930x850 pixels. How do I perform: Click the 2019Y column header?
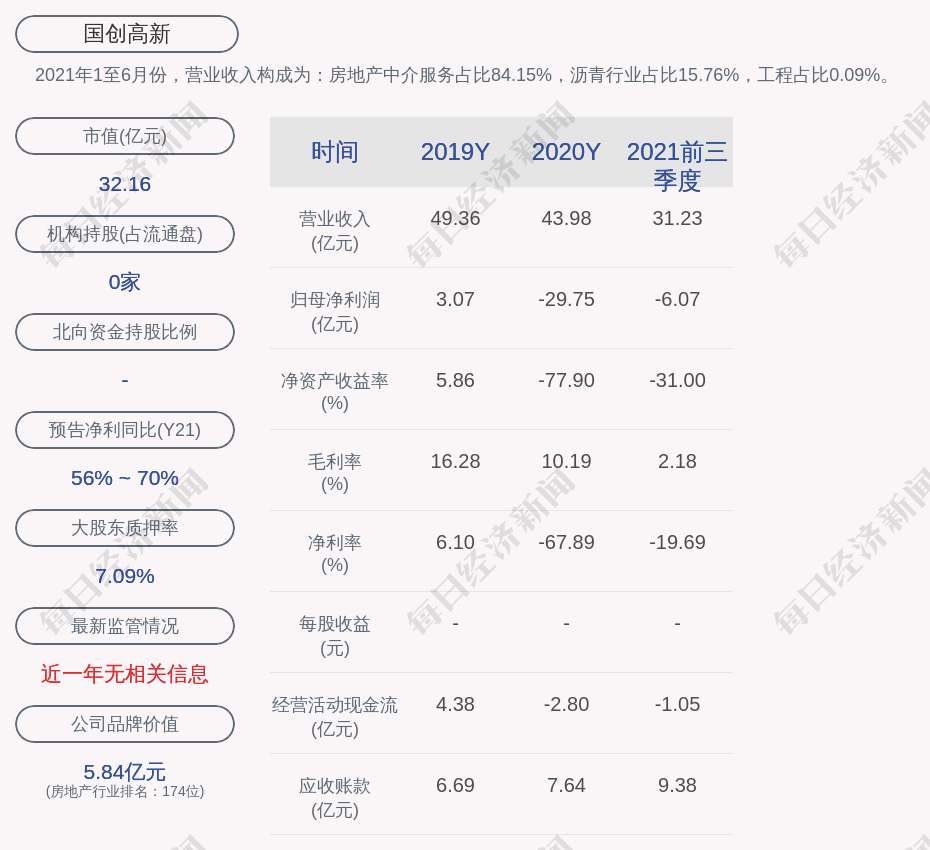[x=455, y=152]
